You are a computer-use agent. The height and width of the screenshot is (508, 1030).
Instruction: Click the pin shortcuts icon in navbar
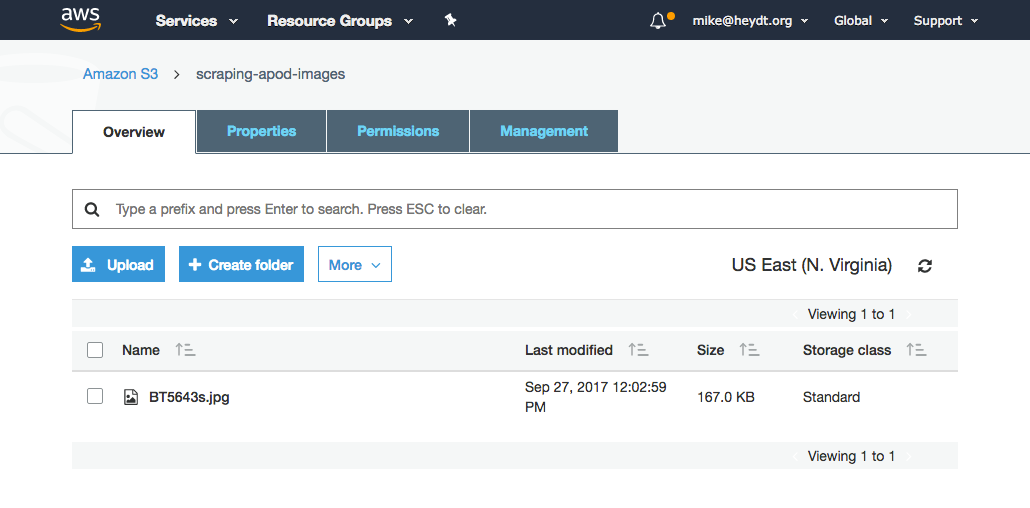tap(450, 20)
